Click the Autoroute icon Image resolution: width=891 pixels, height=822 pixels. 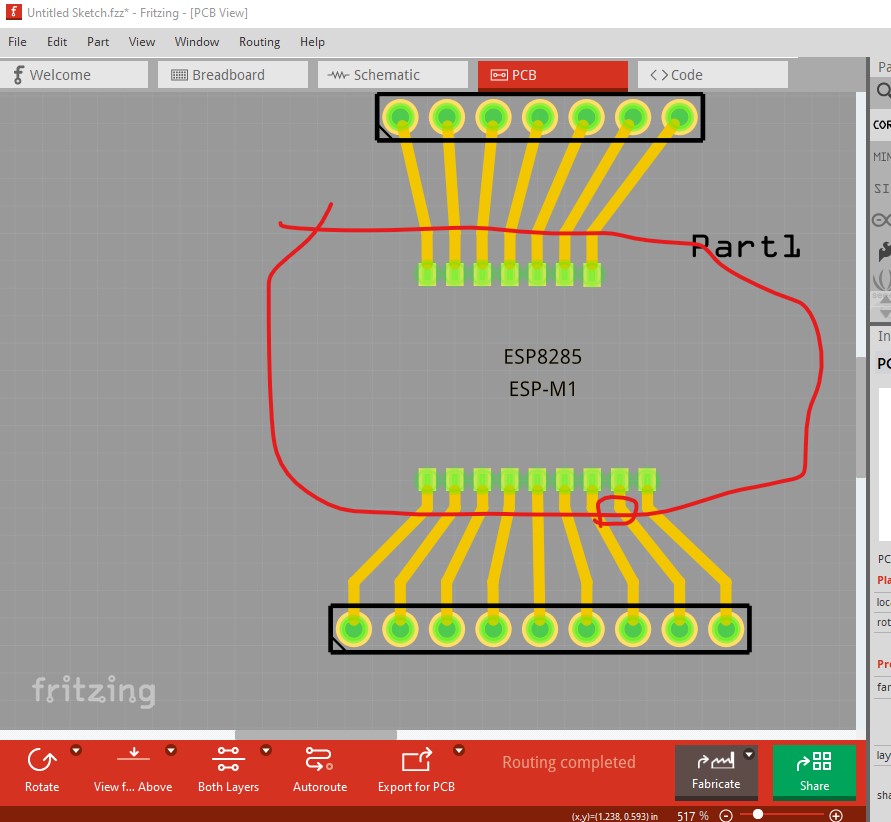point(319,762)
